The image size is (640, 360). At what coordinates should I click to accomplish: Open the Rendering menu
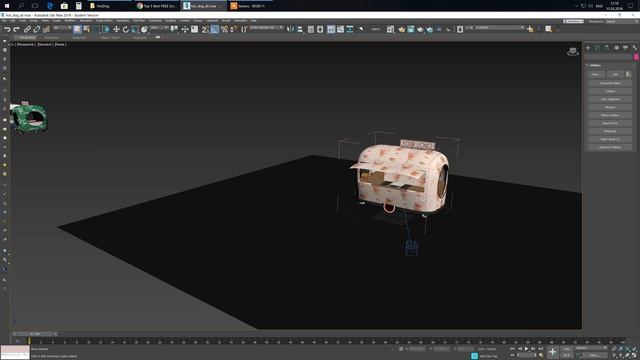click(x=122, y=20)
